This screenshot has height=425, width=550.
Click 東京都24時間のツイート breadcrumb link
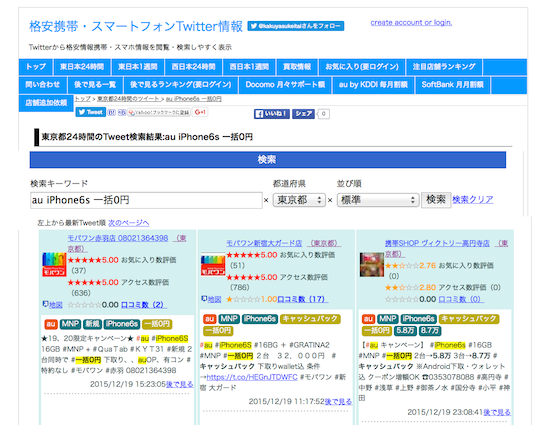128,99
